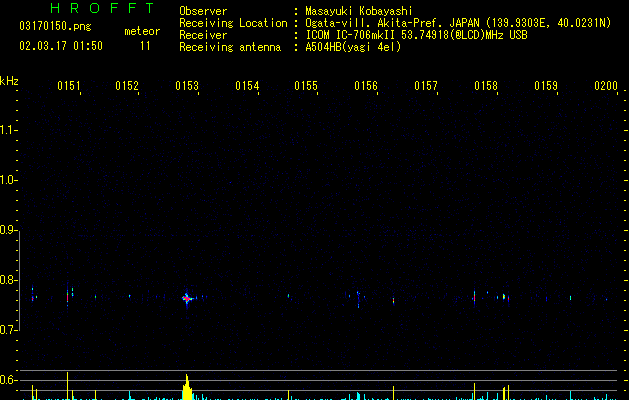Click the 0.9 frequency axis label
The height and width of the screenshot is (400, 629).
[x=7, y=230]
